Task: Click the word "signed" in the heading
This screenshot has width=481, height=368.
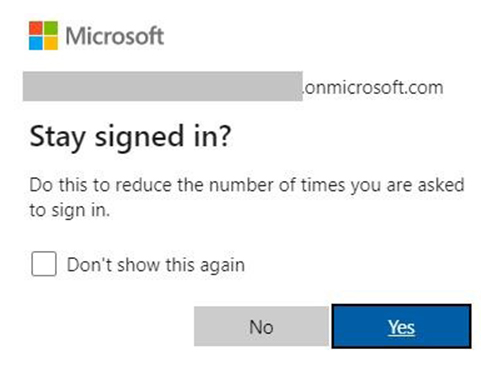Action: [139, 138]
